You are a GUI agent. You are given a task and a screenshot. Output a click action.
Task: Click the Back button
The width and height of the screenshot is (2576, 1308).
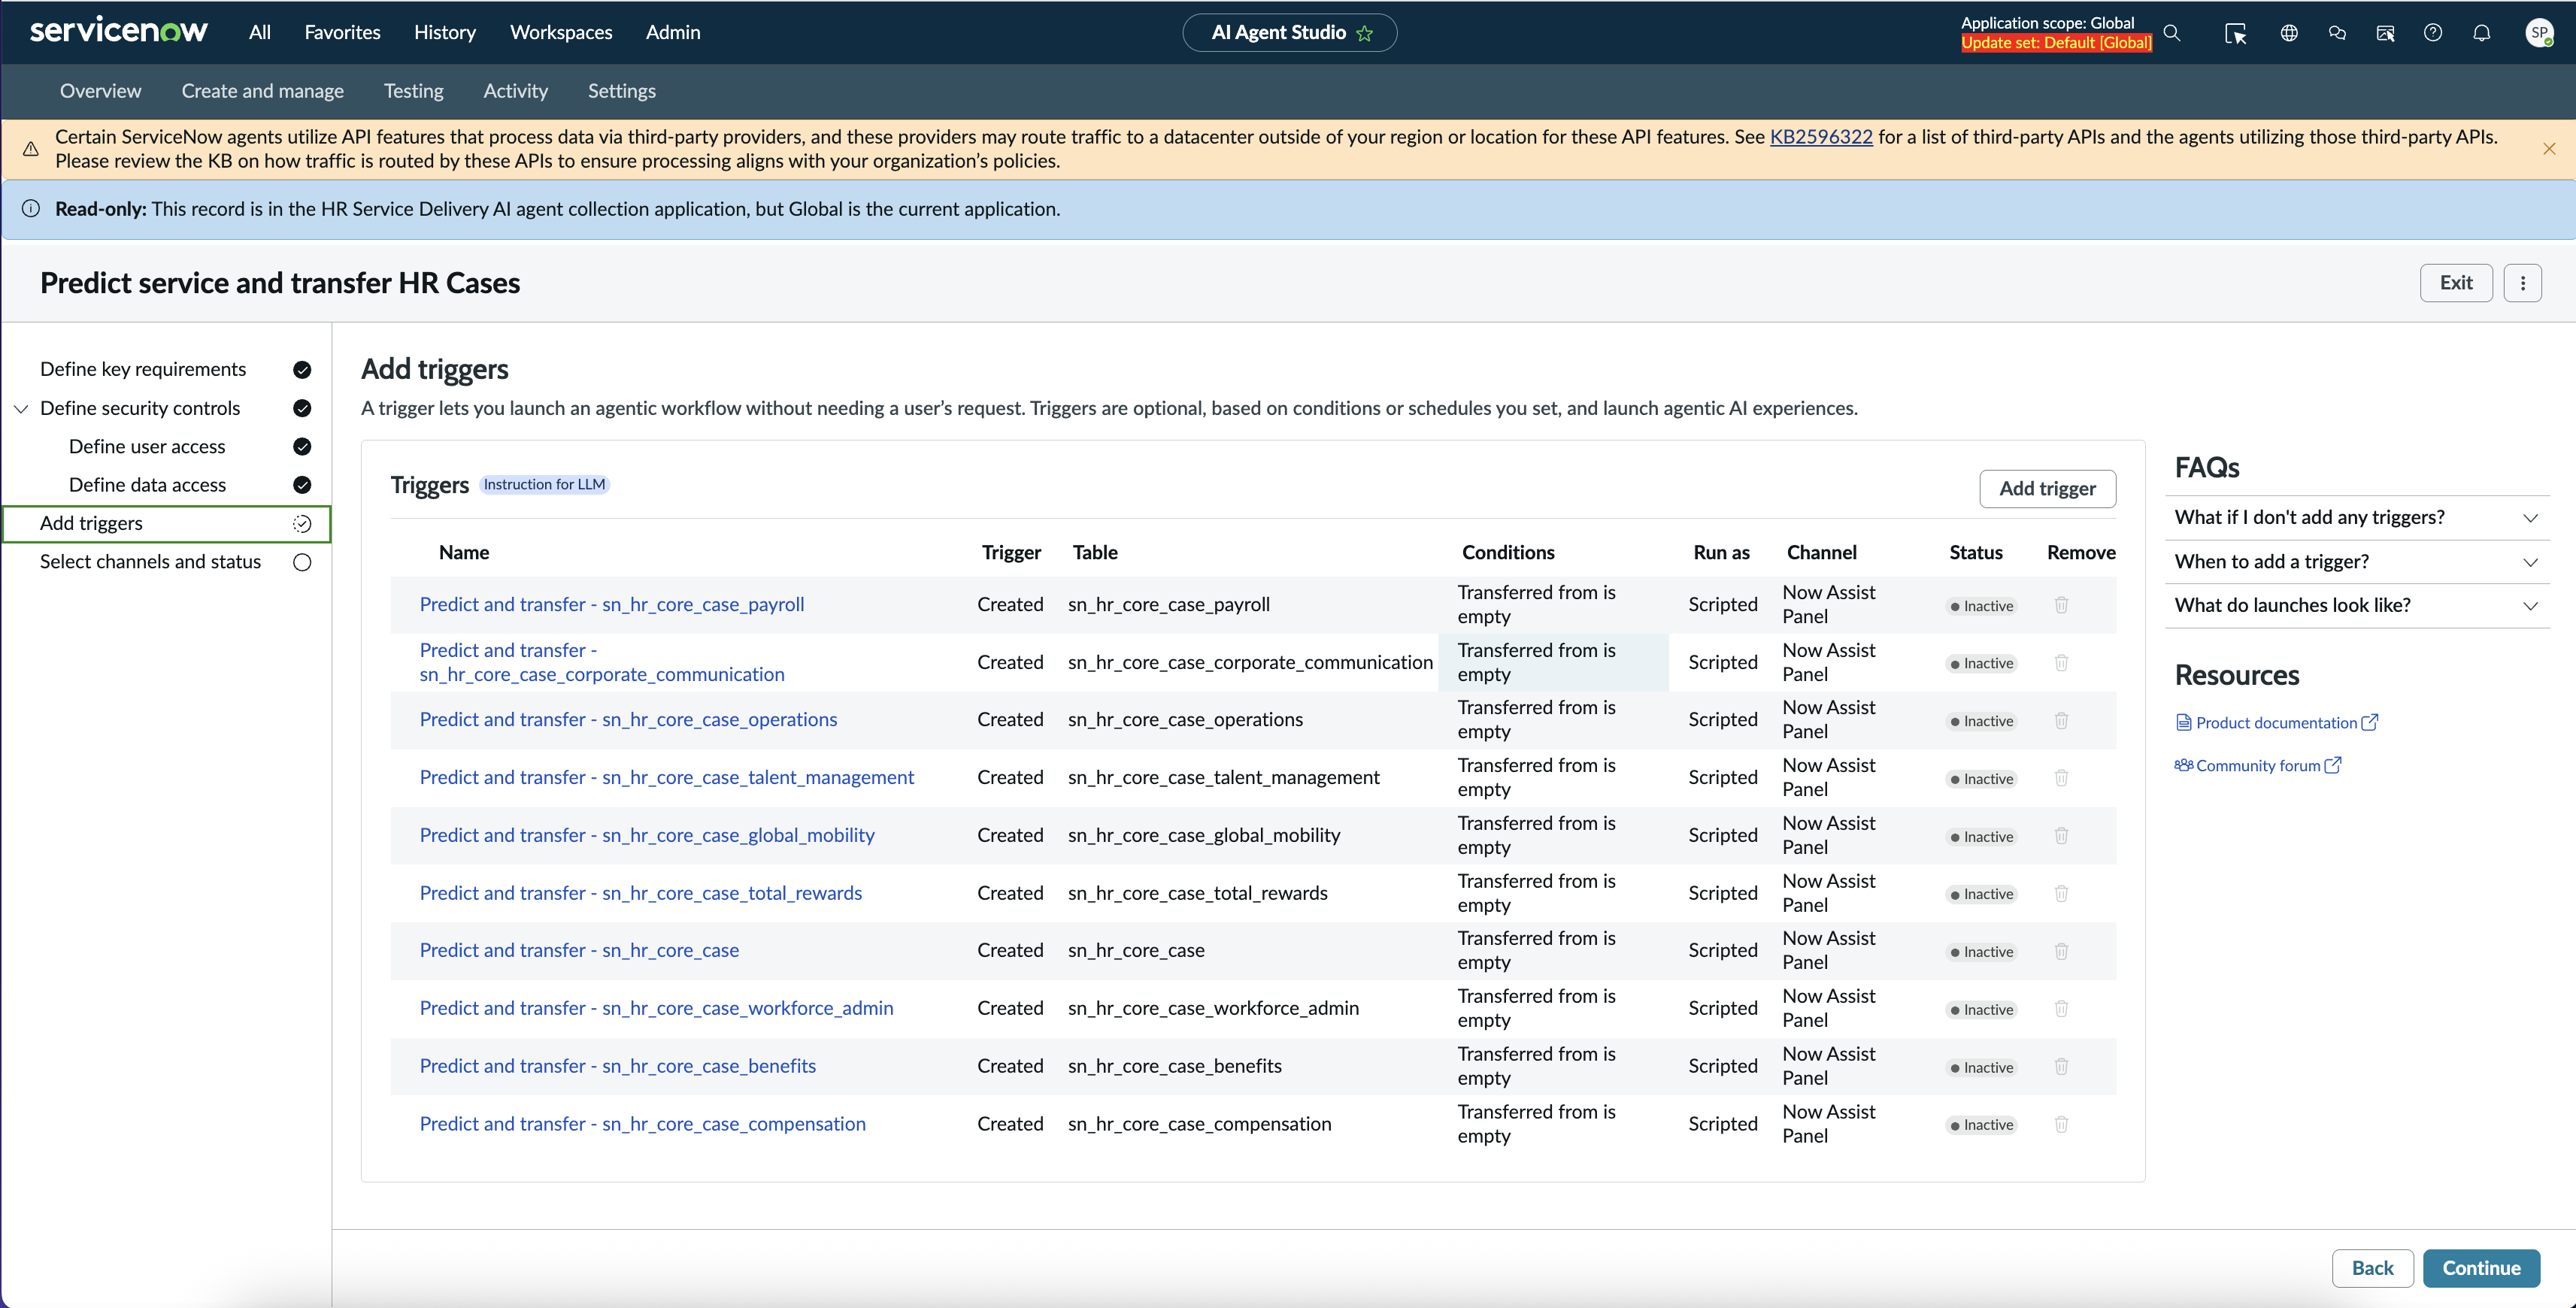tap(2372, 1268)
